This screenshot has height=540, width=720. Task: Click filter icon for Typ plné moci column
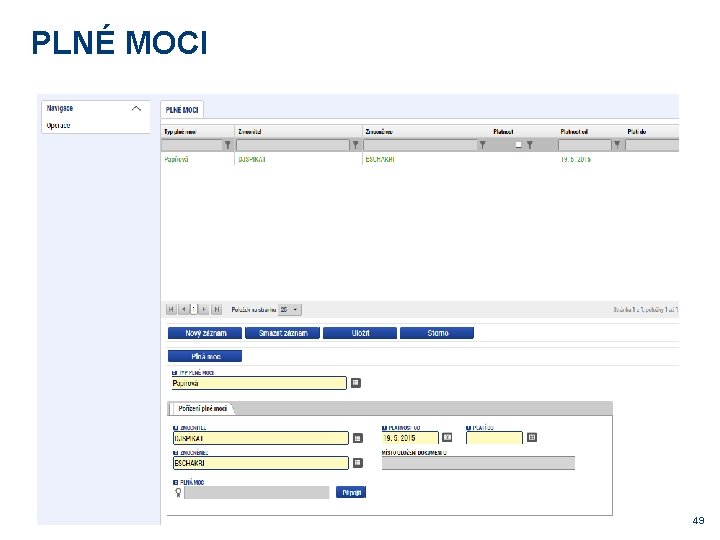coord(227,145)
